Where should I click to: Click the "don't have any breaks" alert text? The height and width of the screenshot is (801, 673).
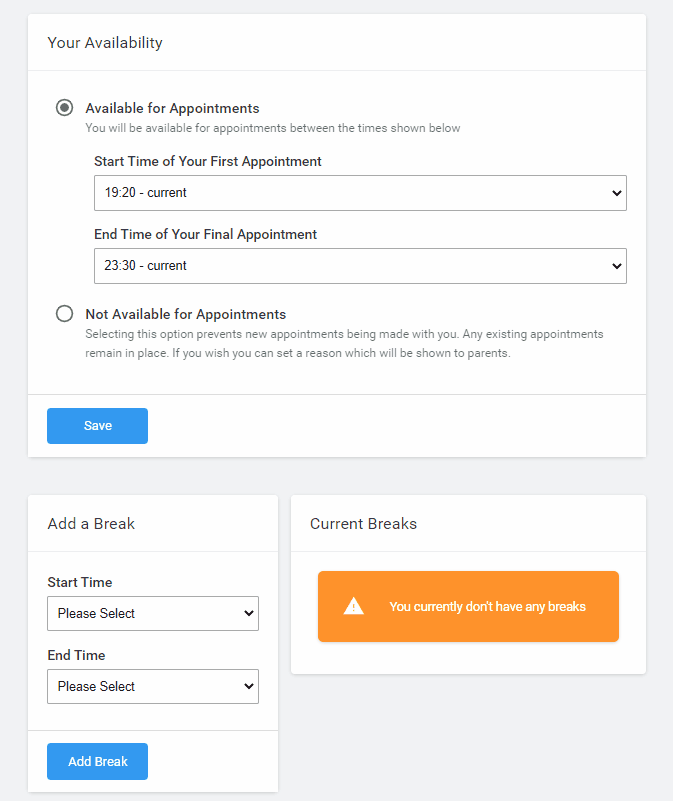[487, 606]
